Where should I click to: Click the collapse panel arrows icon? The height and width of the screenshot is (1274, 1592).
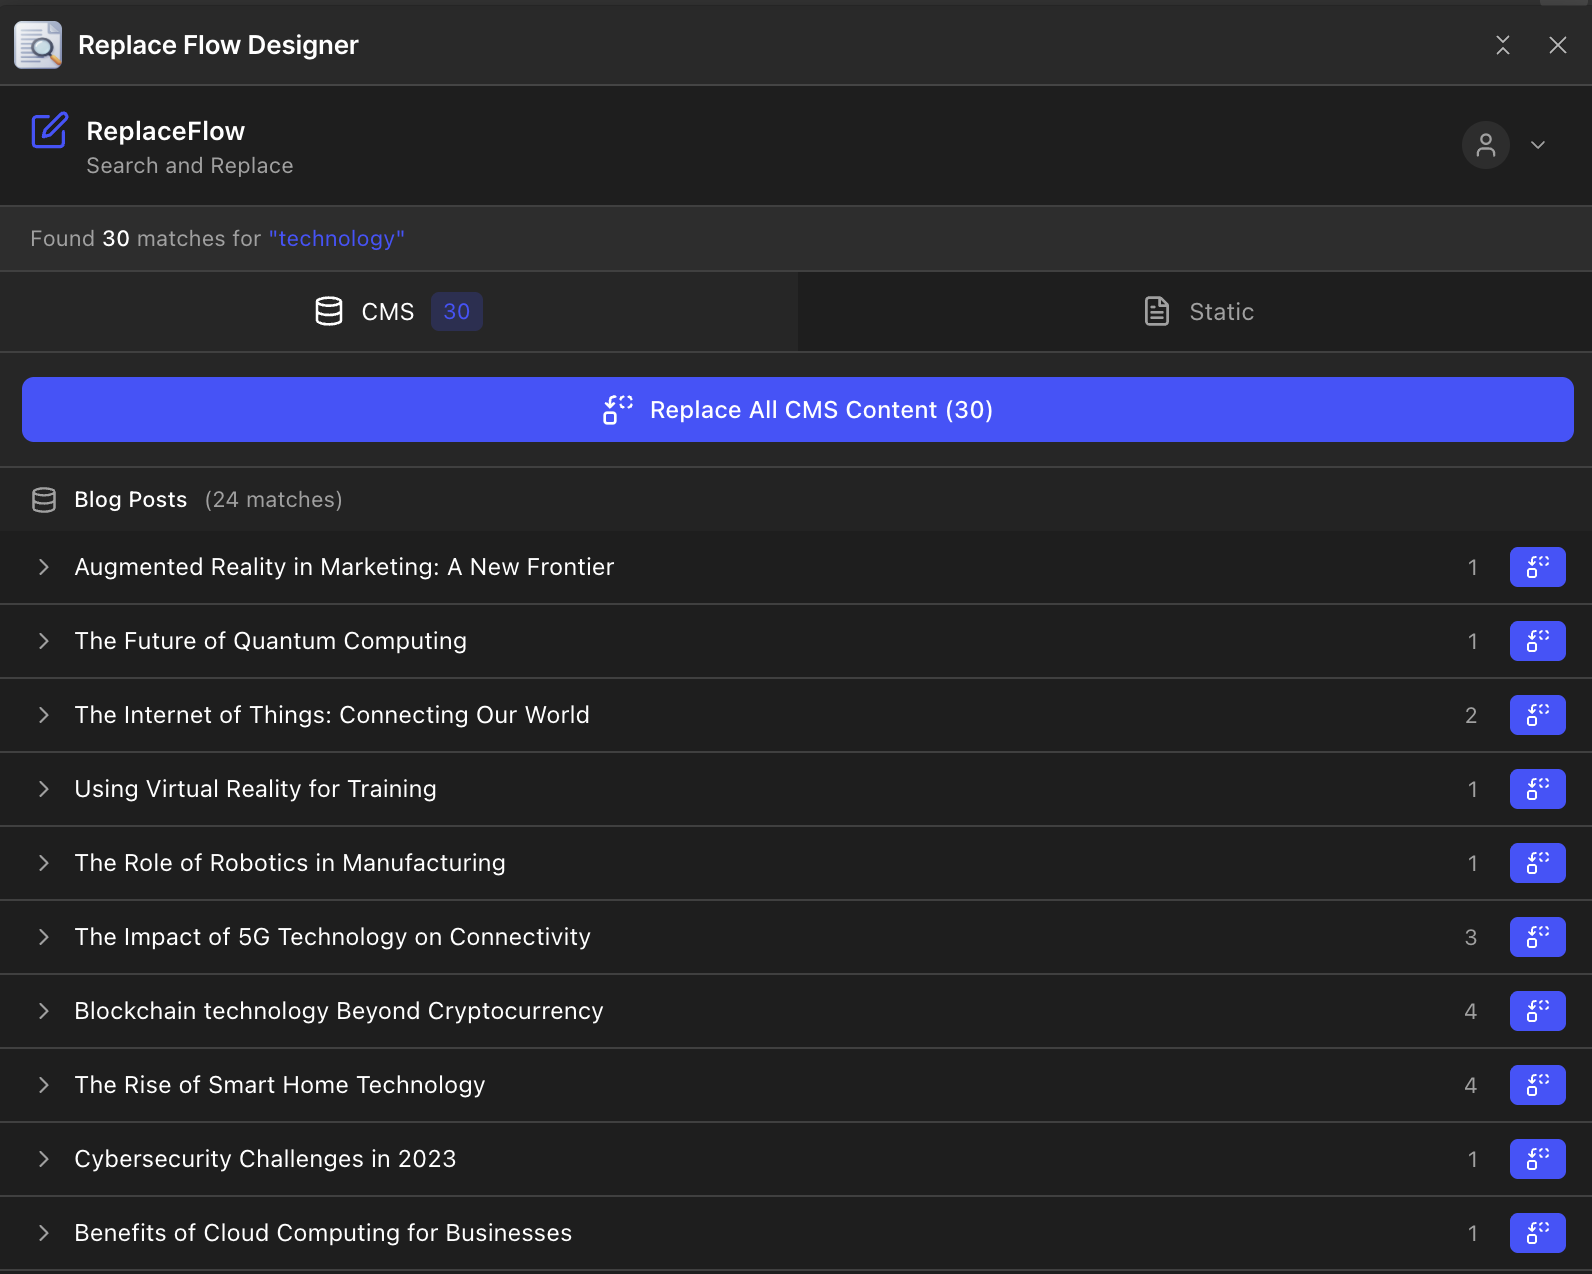pyautogui.click(x=1502, y=45)
